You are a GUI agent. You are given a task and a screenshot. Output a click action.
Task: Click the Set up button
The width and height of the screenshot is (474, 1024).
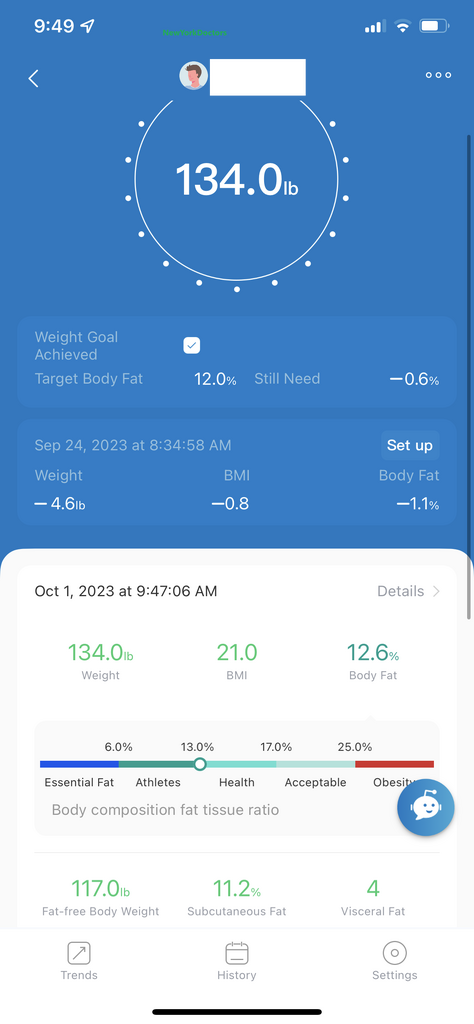click(x=409, y=445)
